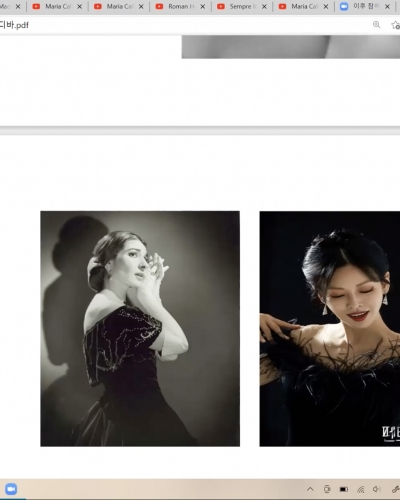Screen dimensions: 400x500
Task: Select the color photo of woman with earrings
Action: coord(330,329)
